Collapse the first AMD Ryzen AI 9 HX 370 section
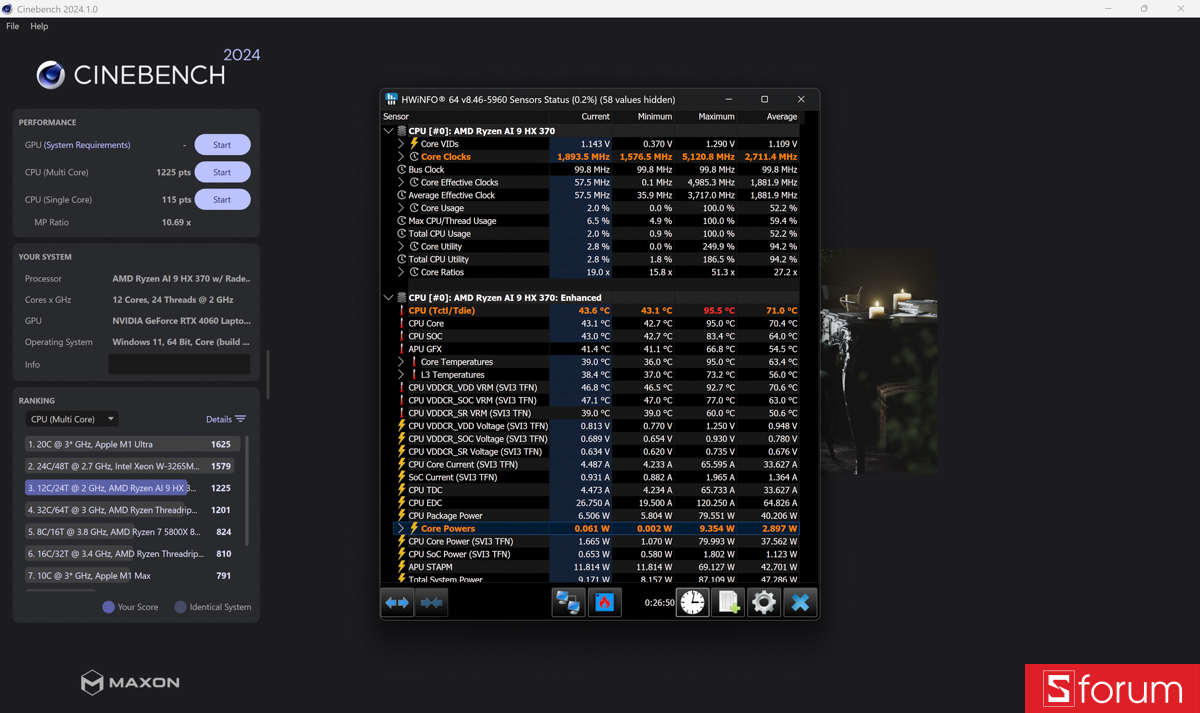Image resolution: width=1200 pixels, height=713 pixels. (x=388, y=131)
